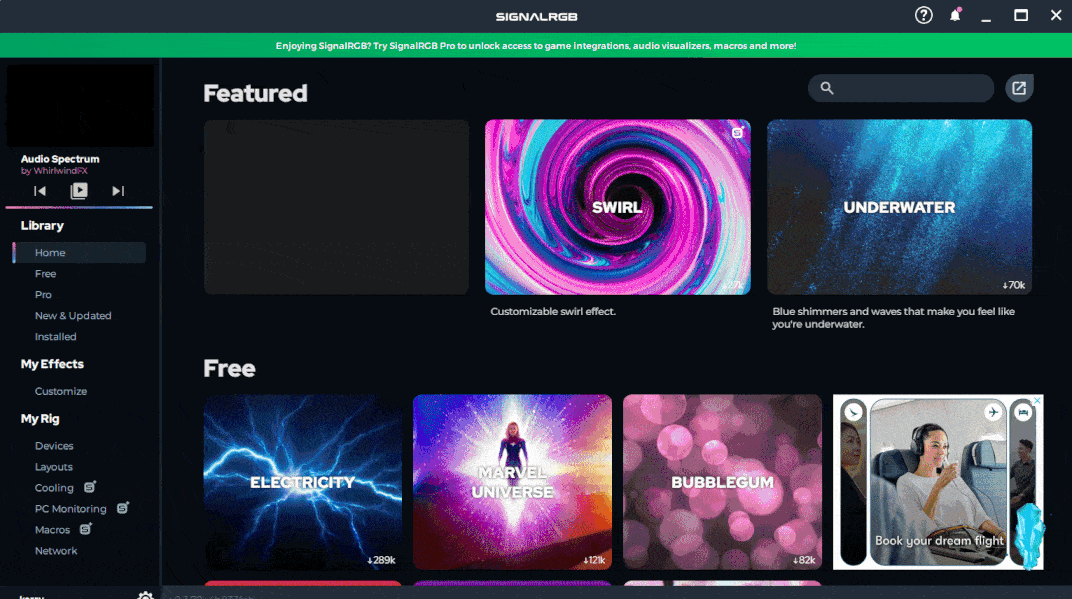Image resolution: width=1072 pixels, height=599 pixels.
Task: Open the Layouts page
Action: click(53, 467)
